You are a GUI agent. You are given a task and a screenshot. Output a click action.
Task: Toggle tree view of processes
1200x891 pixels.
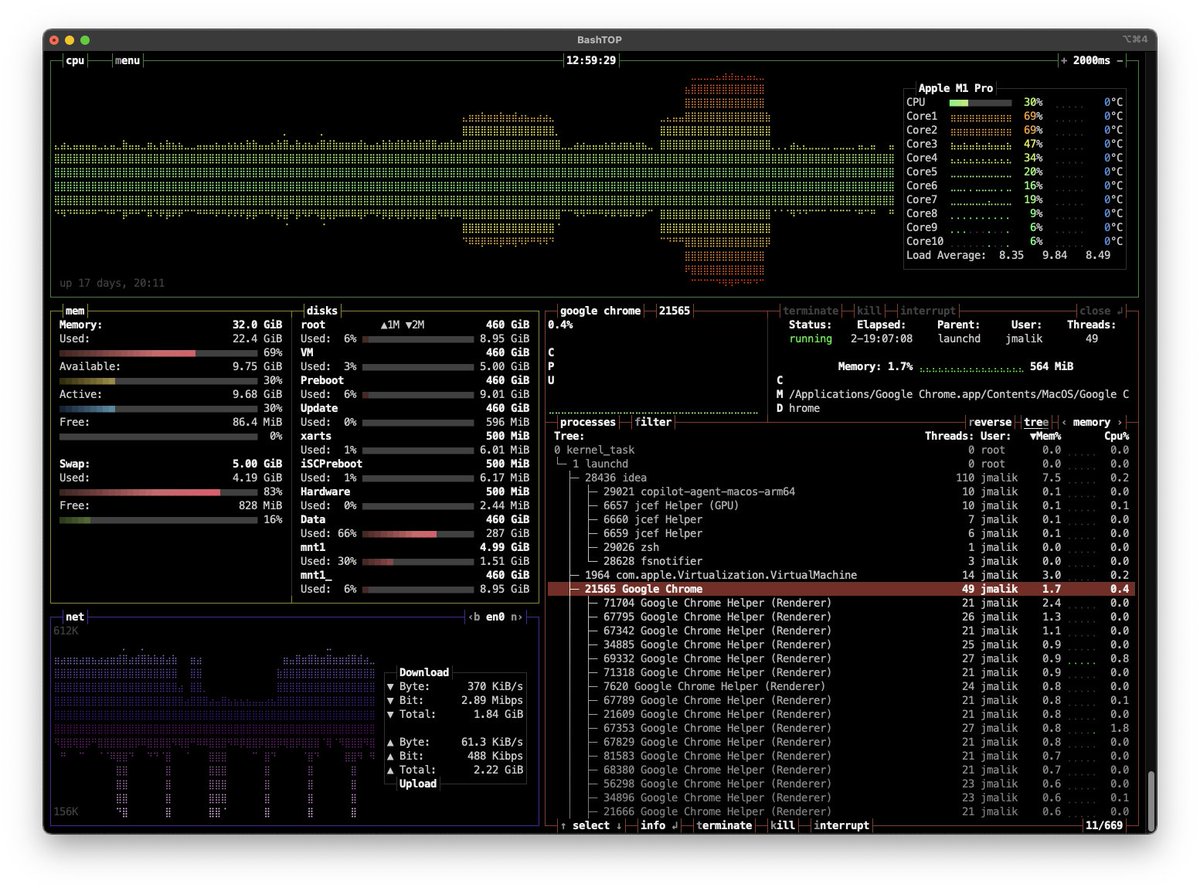(1036, 422)
